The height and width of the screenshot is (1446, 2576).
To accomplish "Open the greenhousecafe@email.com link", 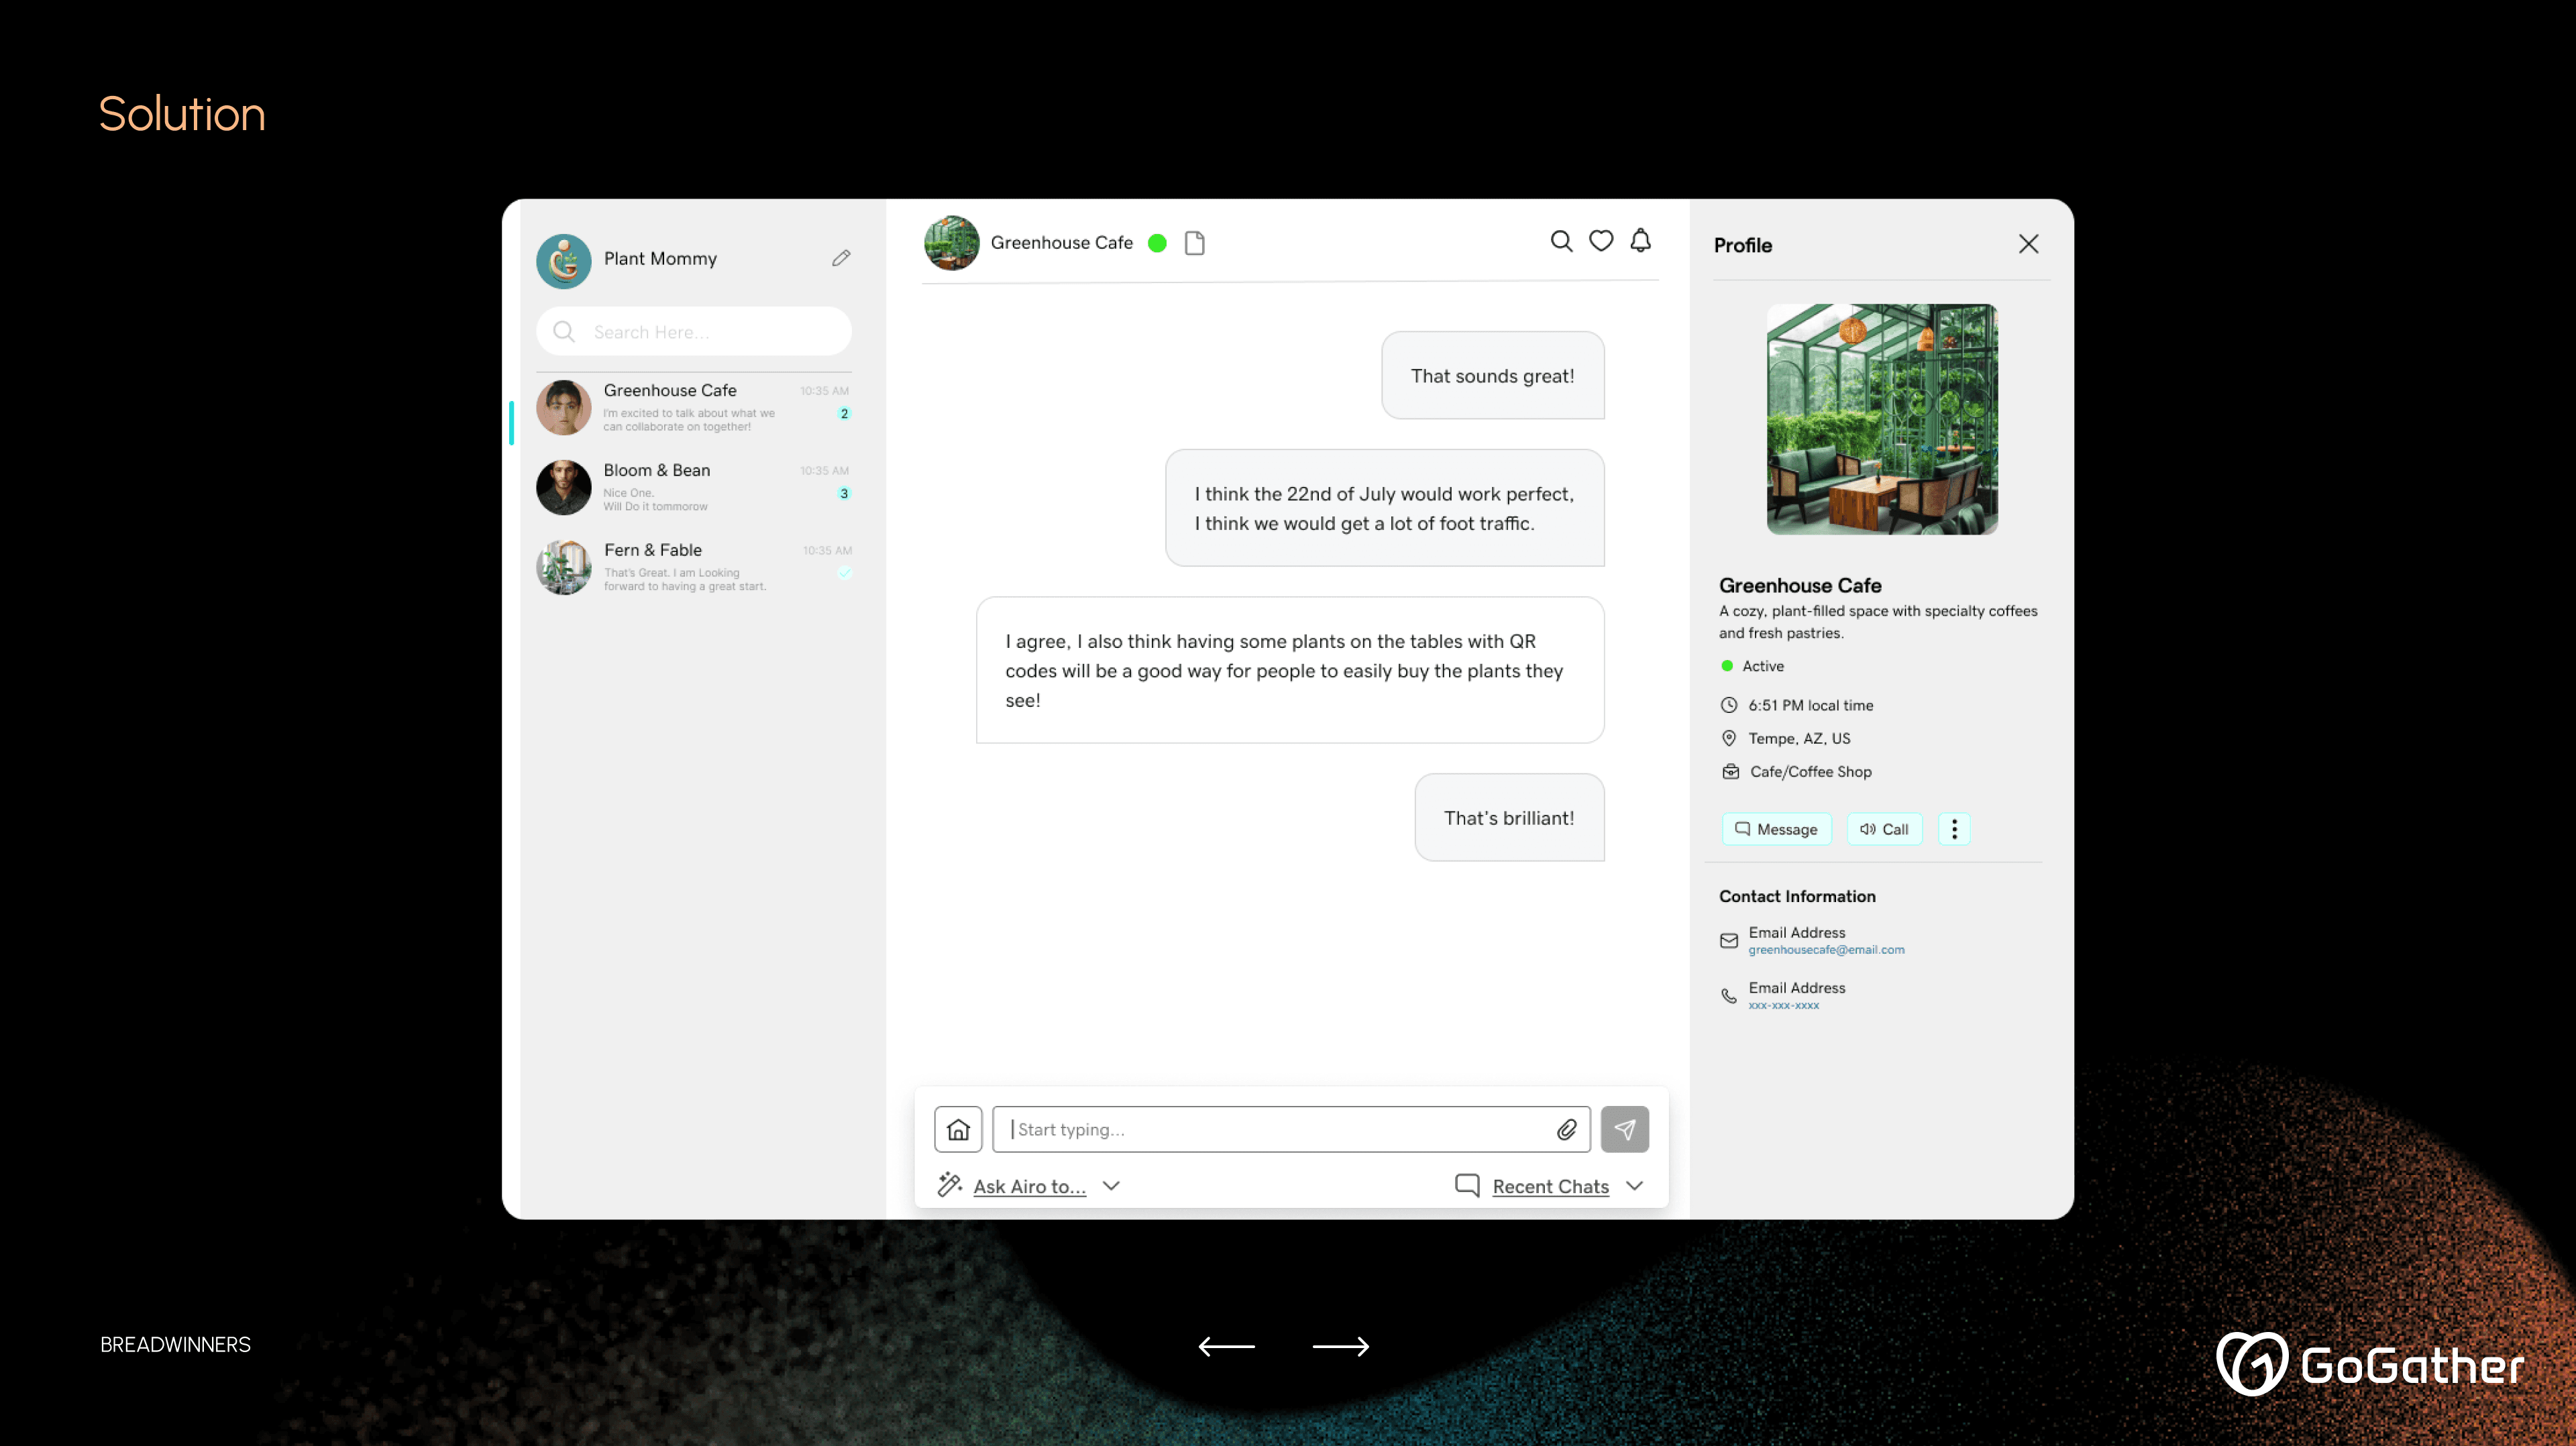I will [1826, 950].
